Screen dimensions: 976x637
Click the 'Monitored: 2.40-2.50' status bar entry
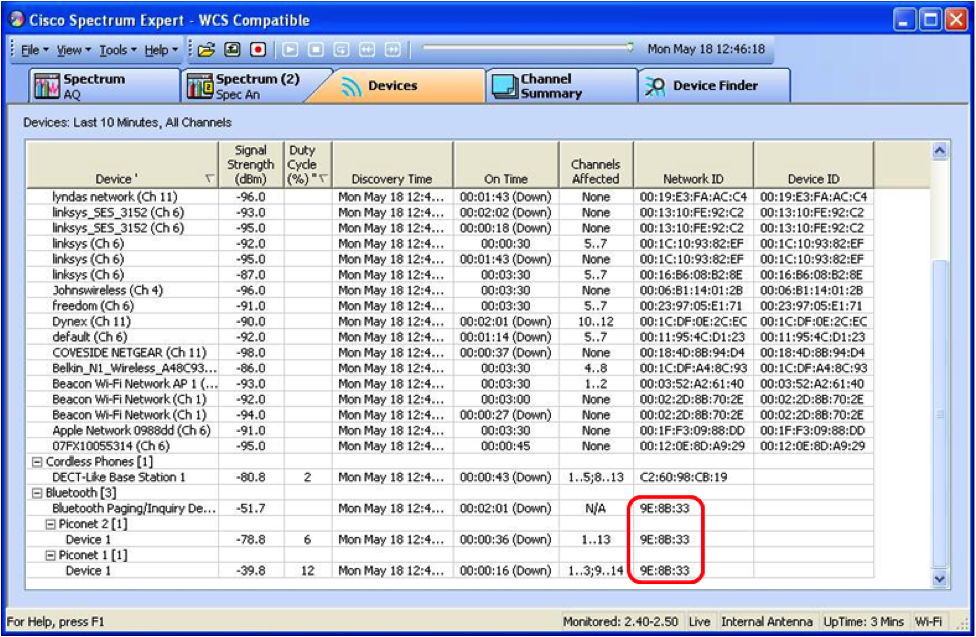point(621,621)
